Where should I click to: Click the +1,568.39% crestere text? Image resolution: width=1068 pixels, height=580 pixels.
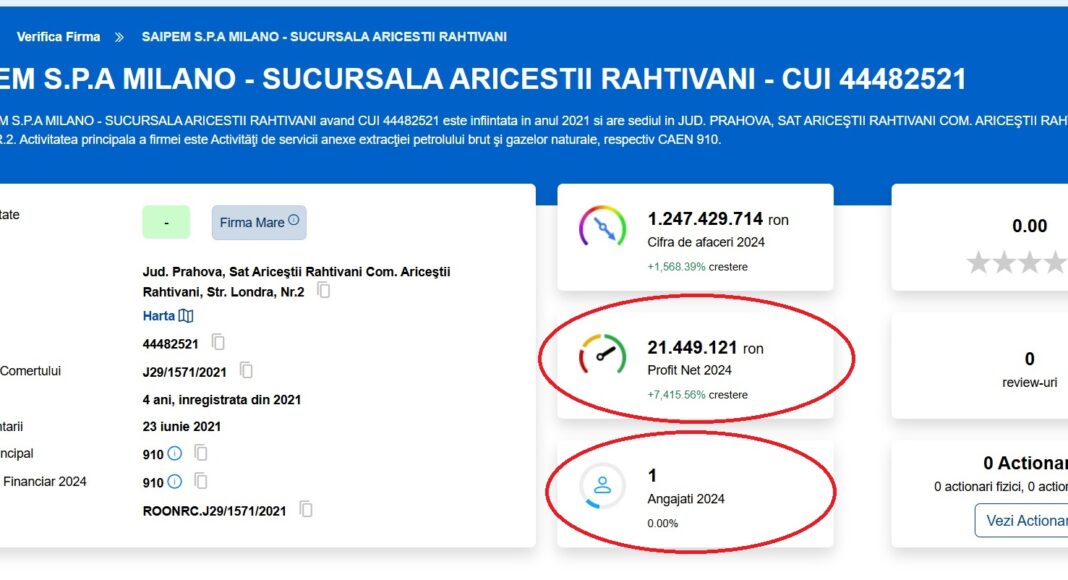pyautogui.click(x=697, y=267)
